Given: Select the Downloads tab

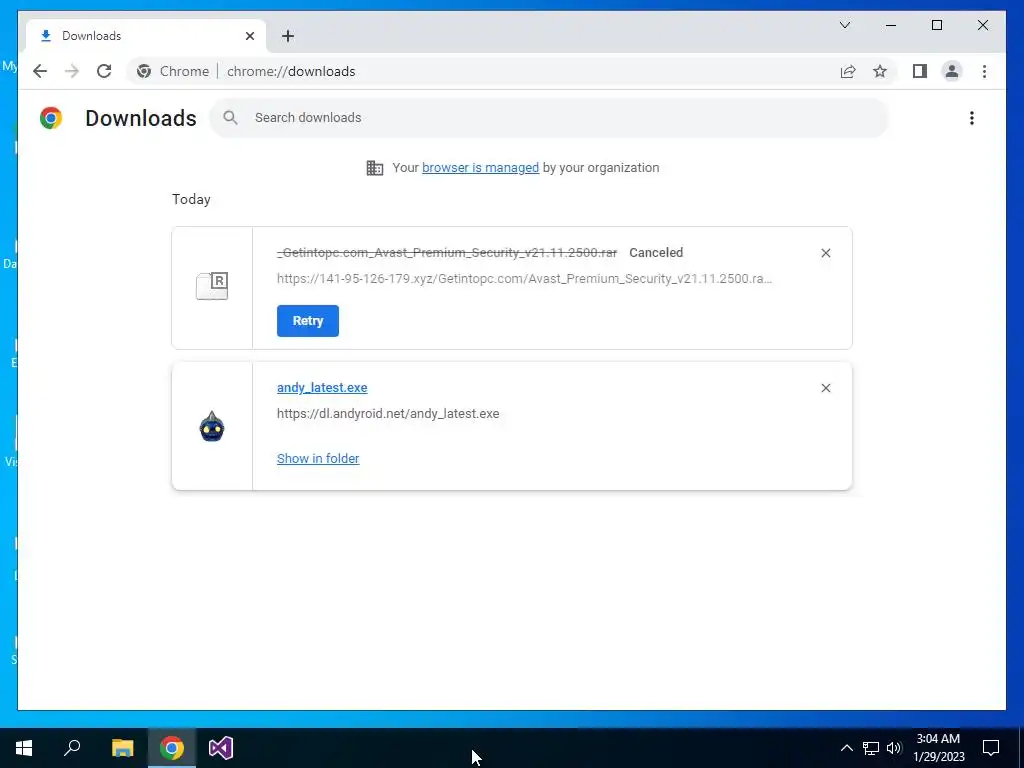Looking at the screenshot, I should 146,36.
